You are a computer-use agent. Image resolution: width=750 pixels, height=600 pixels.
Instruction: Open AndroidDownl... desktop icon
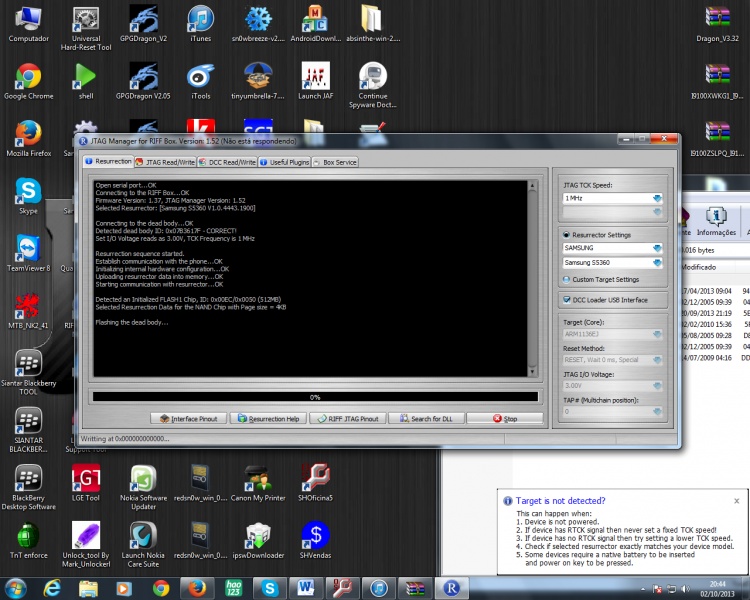point(316,24)
